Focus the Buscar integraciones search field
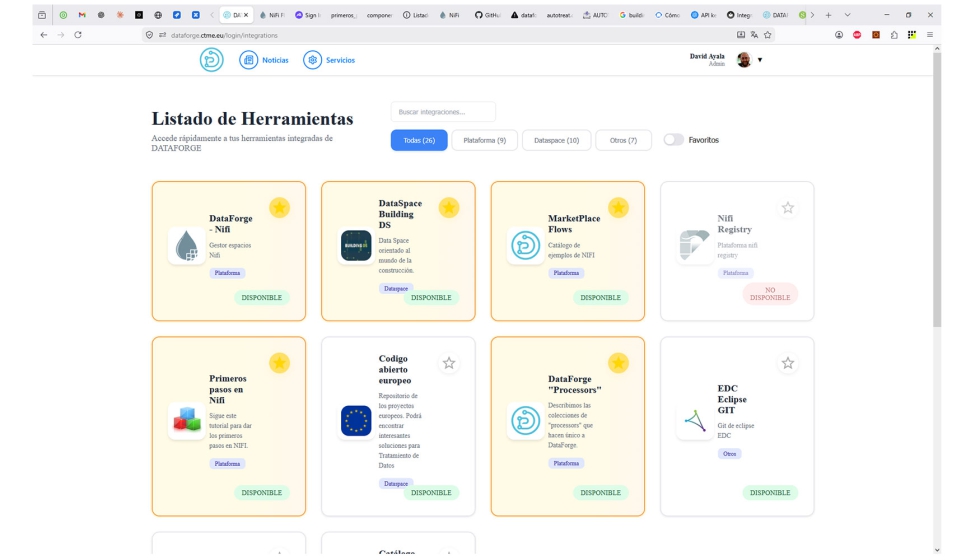The image size is (980, 560). 443,112
